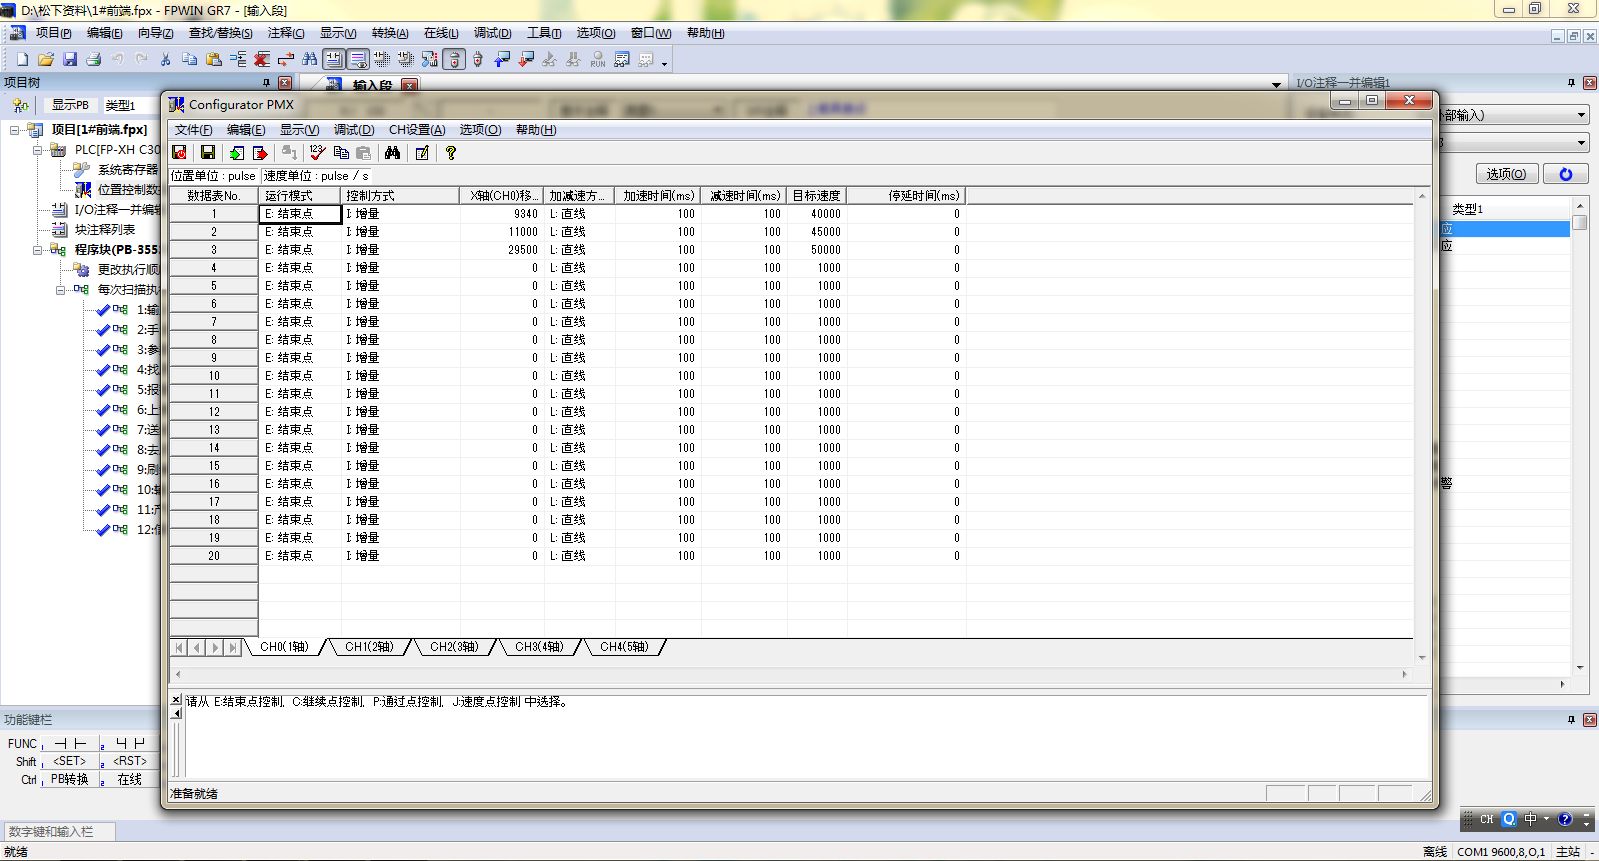Open the second combo box in I/O注释 panel
Screen dimensions: 1599x861
pyautogui.click(x=1581, y=143)
